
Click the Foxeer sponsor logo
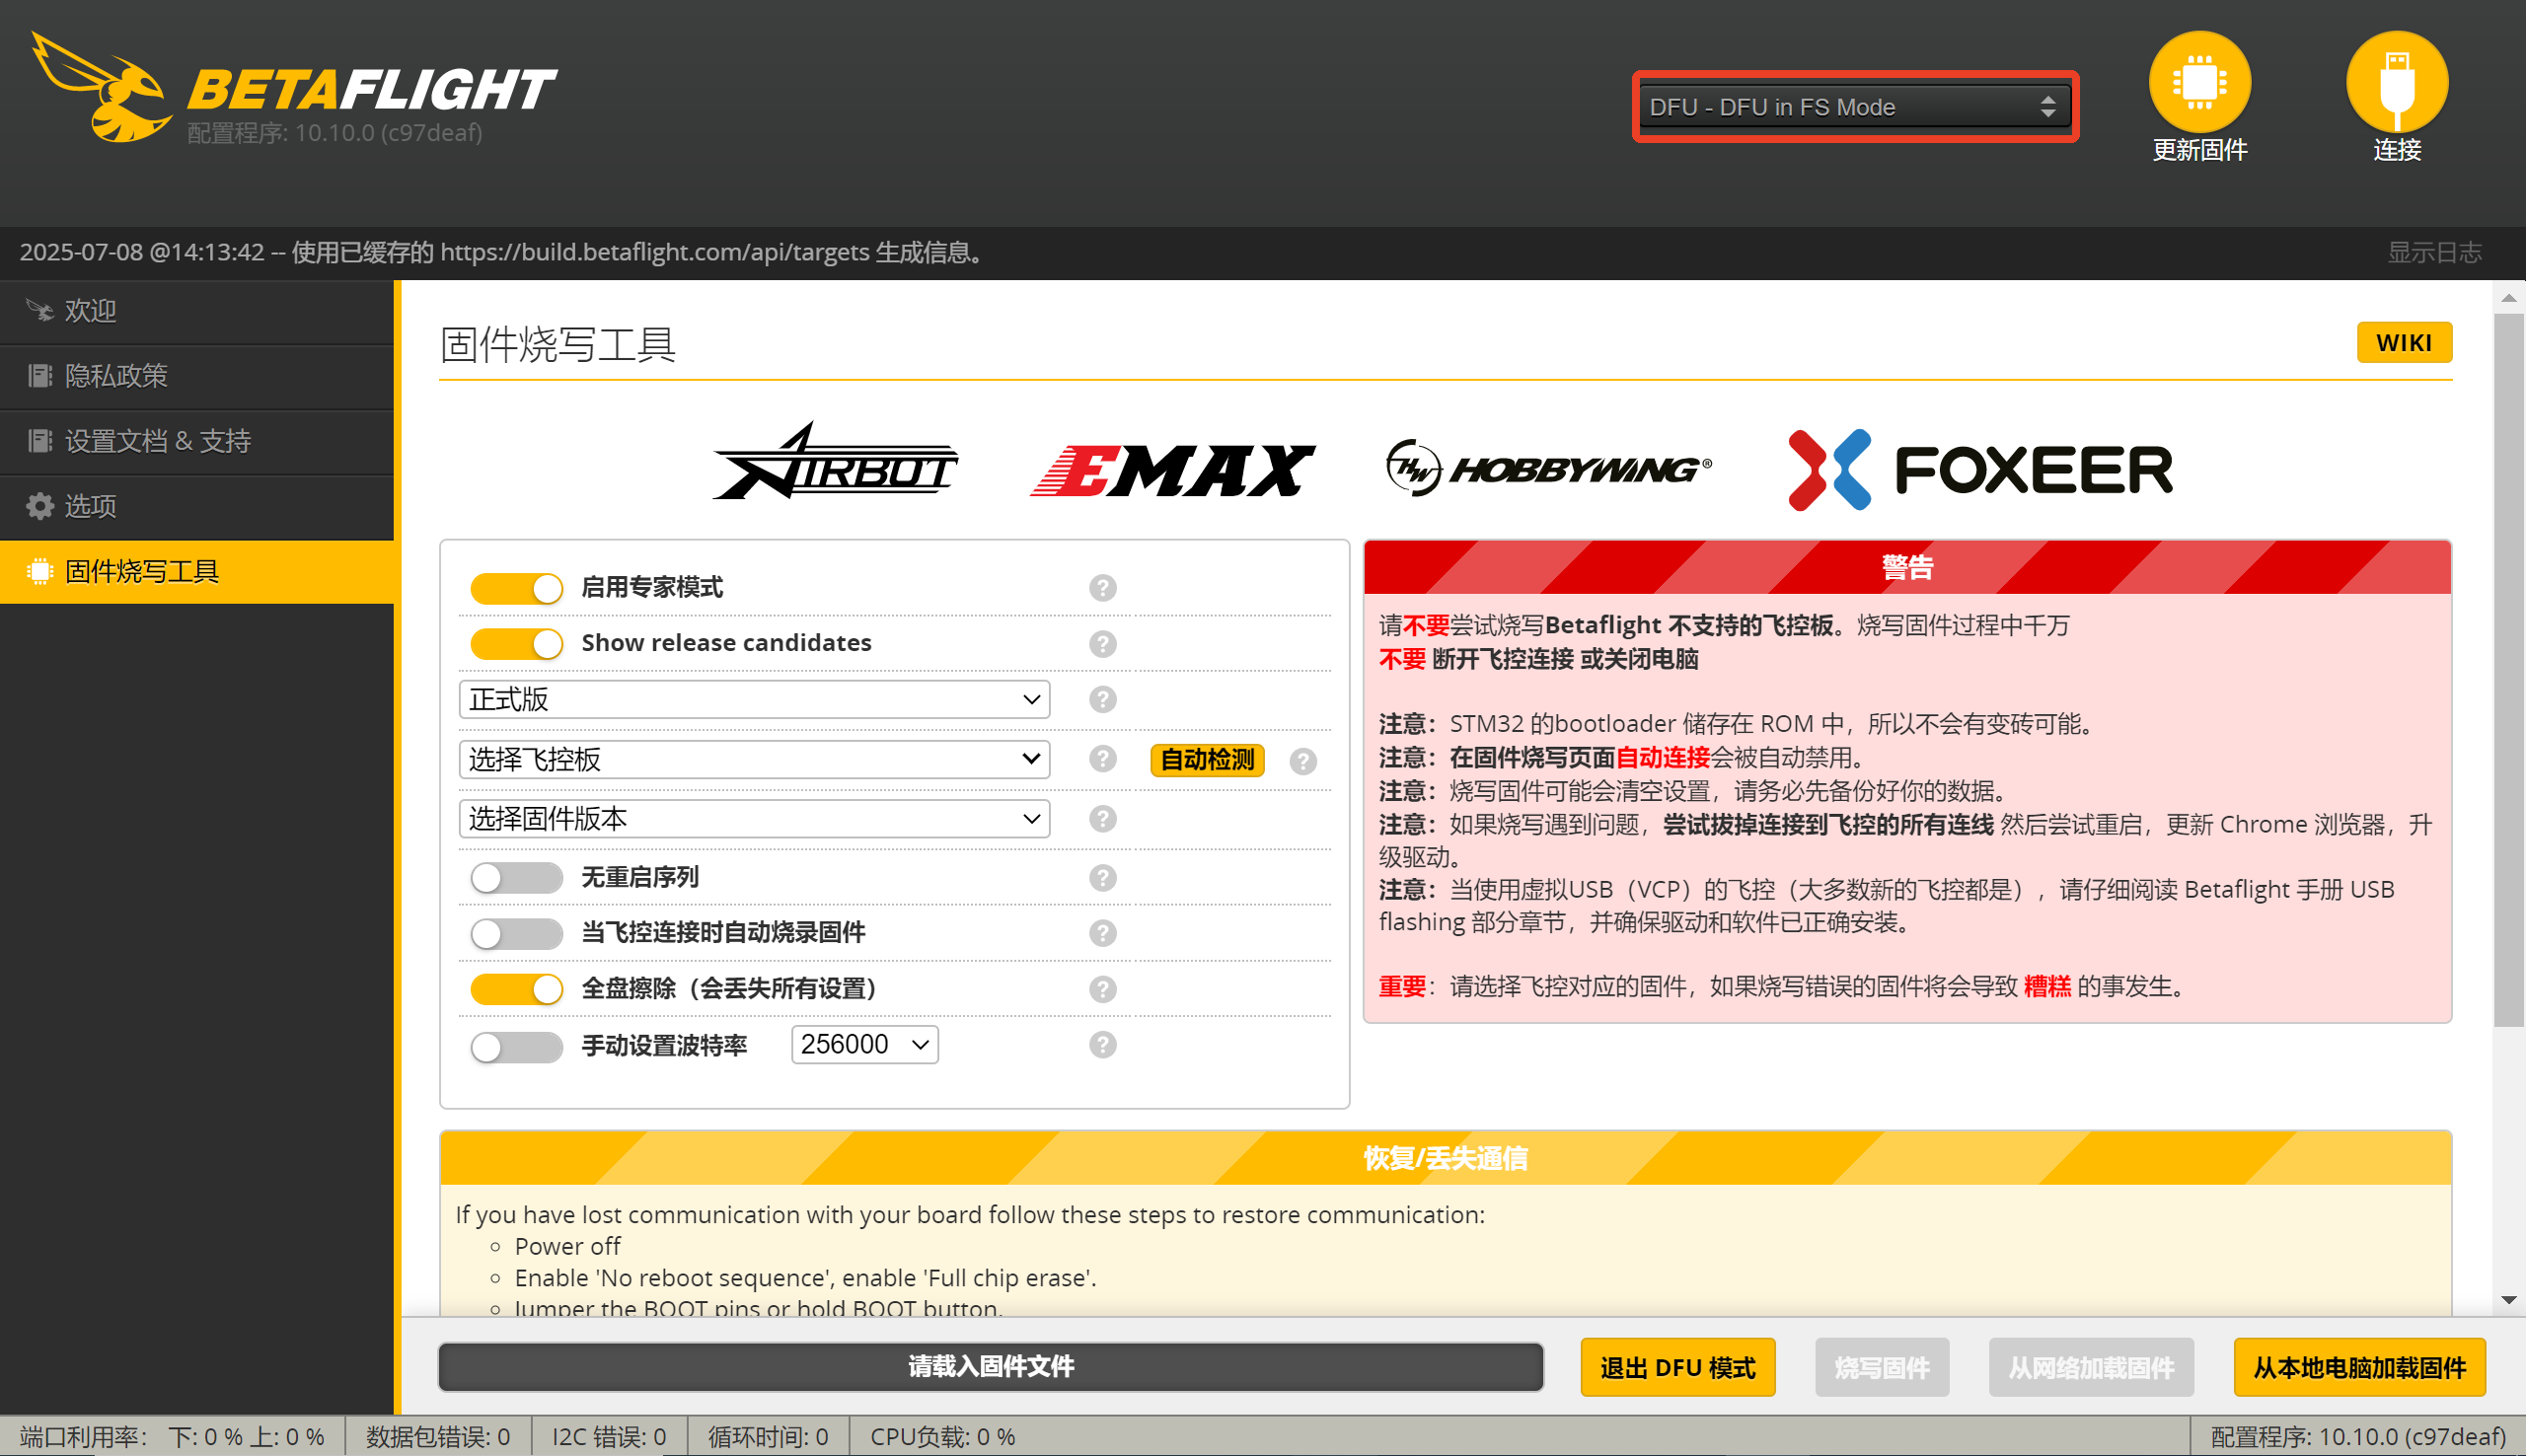(x=1980, y=470)
